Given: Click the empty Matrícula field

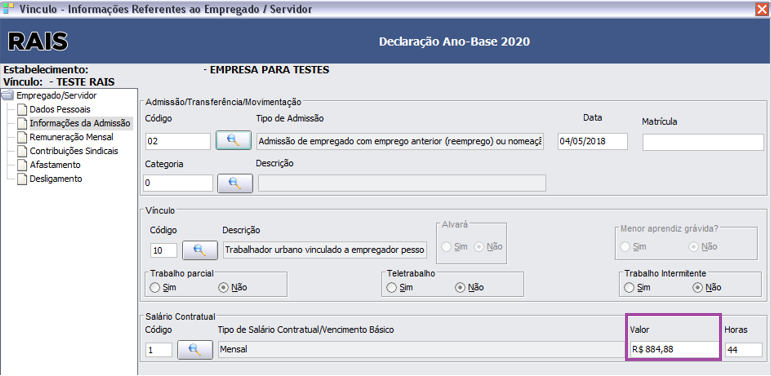Looking at the screenshot, I should tap(703, 142).
